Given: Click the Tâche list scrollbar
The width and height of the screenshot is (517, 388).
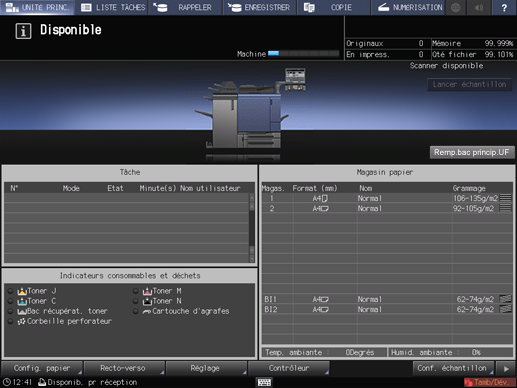Looking at the screenshot, I should coord(252,228).
